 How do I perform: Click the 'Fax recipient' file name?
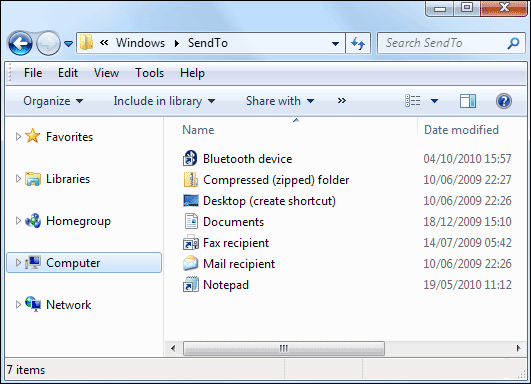[236, 243]
